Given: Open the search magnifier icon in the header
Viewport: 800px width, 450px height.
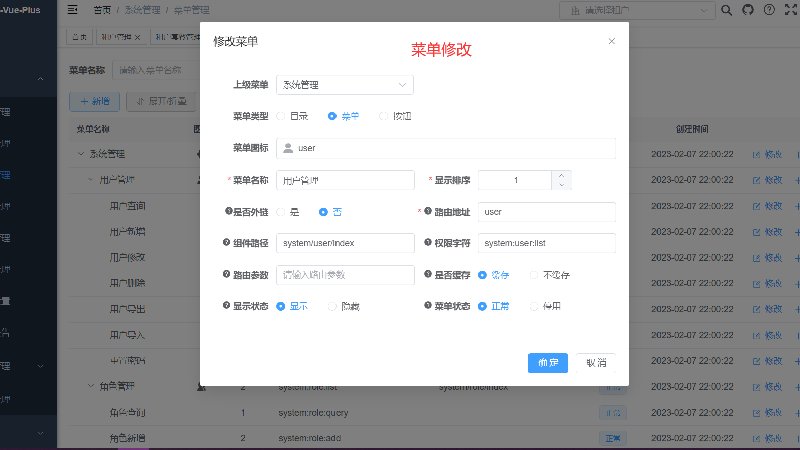Looking at the screenshot, I should [727, 10].
